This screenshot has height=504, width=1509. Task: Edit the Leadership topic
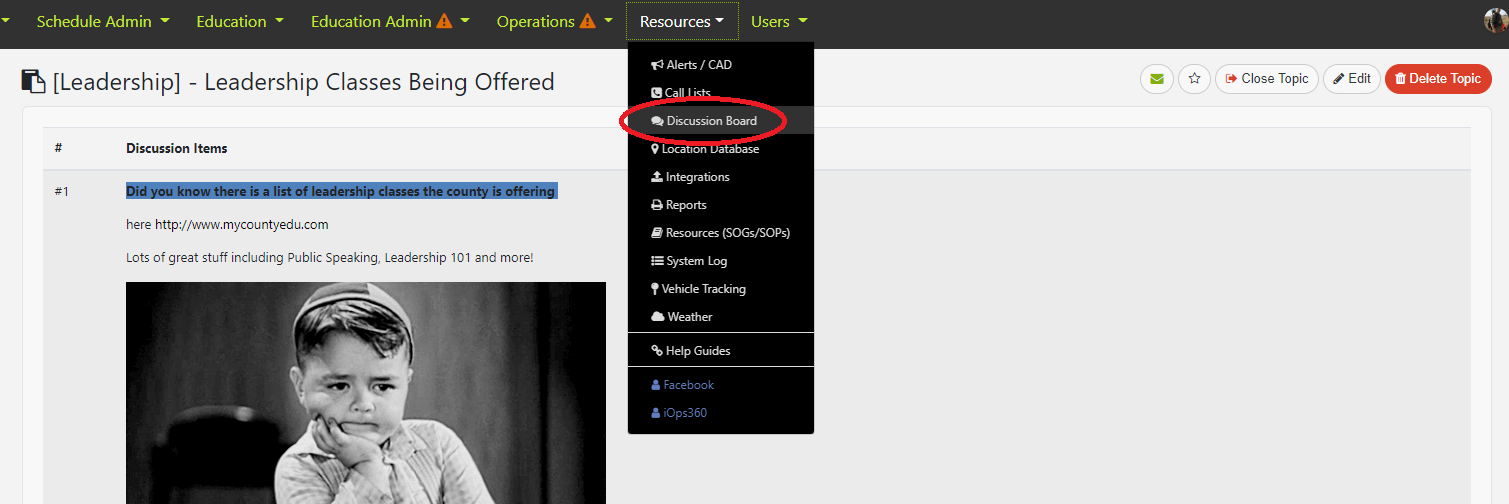(x=1352, y=79)
